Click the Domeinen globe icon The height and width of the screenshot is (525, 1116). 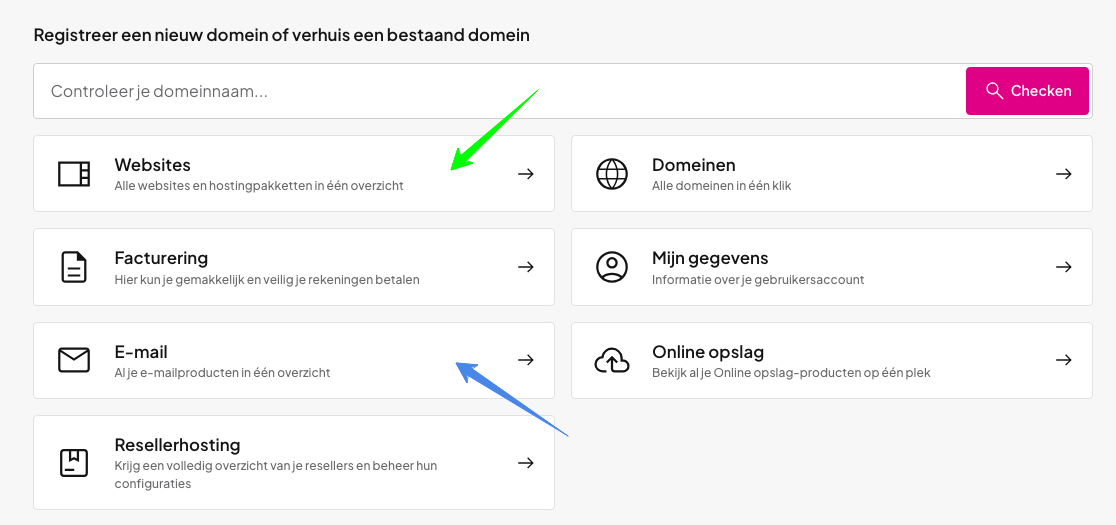point(611,174)
